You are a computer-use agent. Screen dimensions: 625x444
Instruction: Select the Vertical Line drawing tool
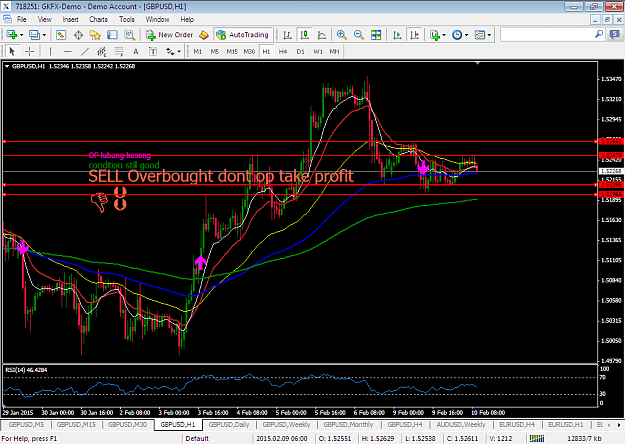(x=50, y=51)
